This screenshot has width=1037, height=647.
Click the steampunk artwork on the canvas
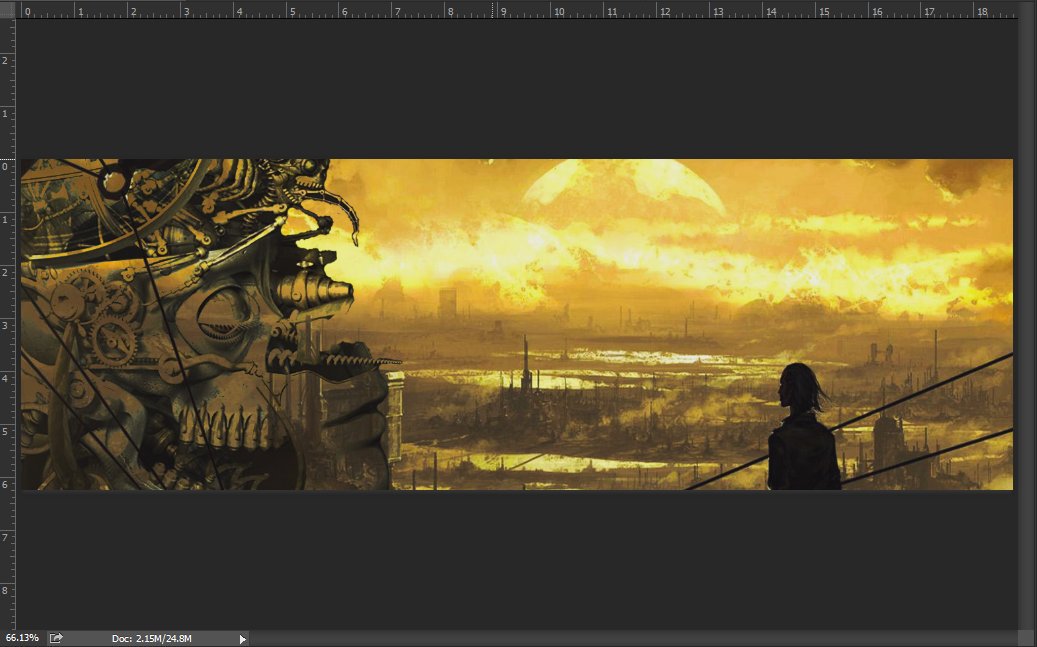tap(517, 324)
